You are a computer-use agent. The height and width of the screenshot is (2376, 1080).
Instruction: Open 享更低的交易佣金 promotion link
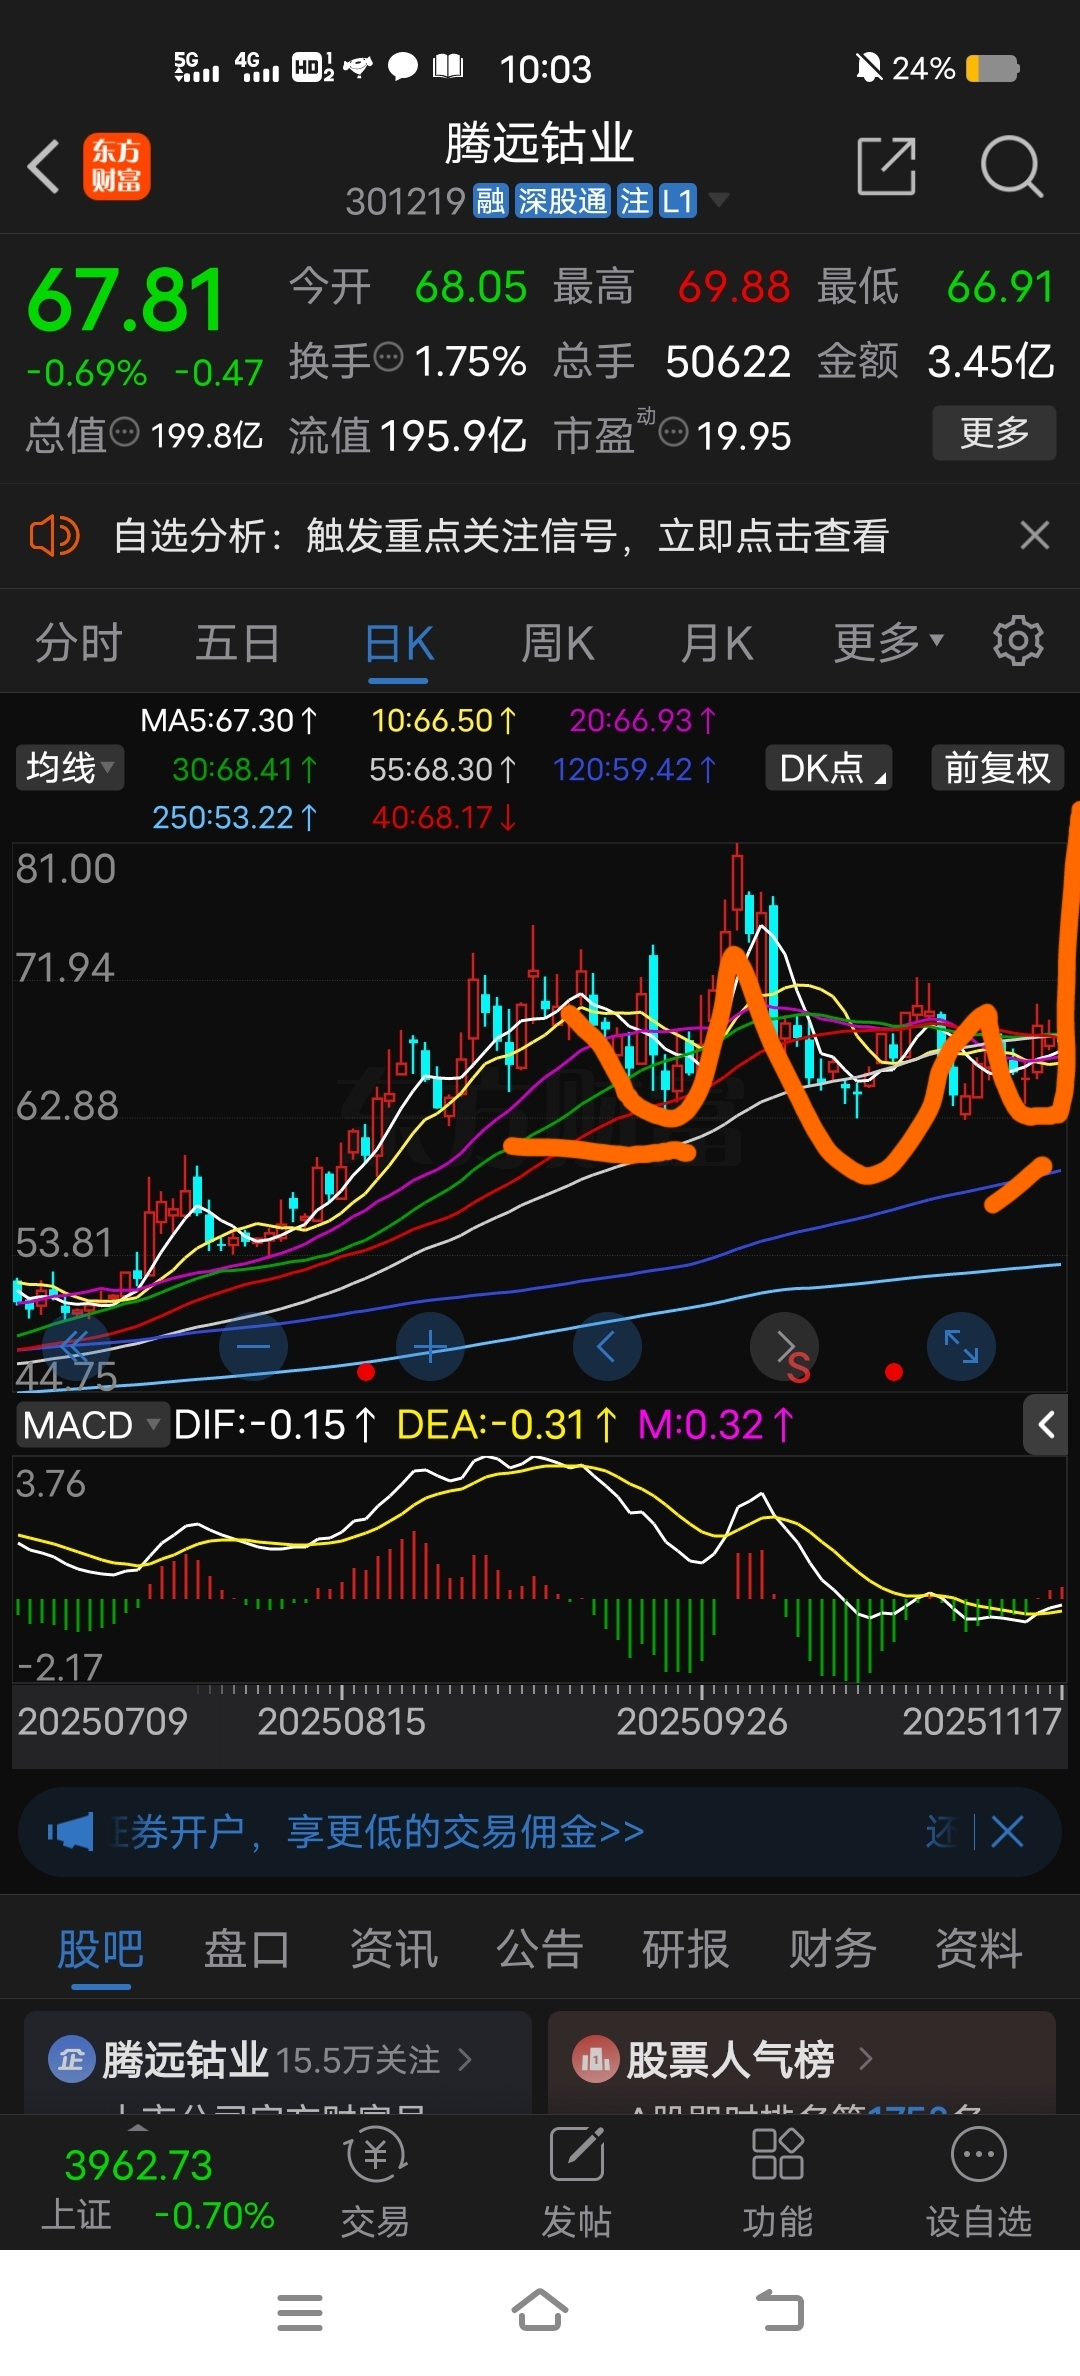(x=465, y=1832)
